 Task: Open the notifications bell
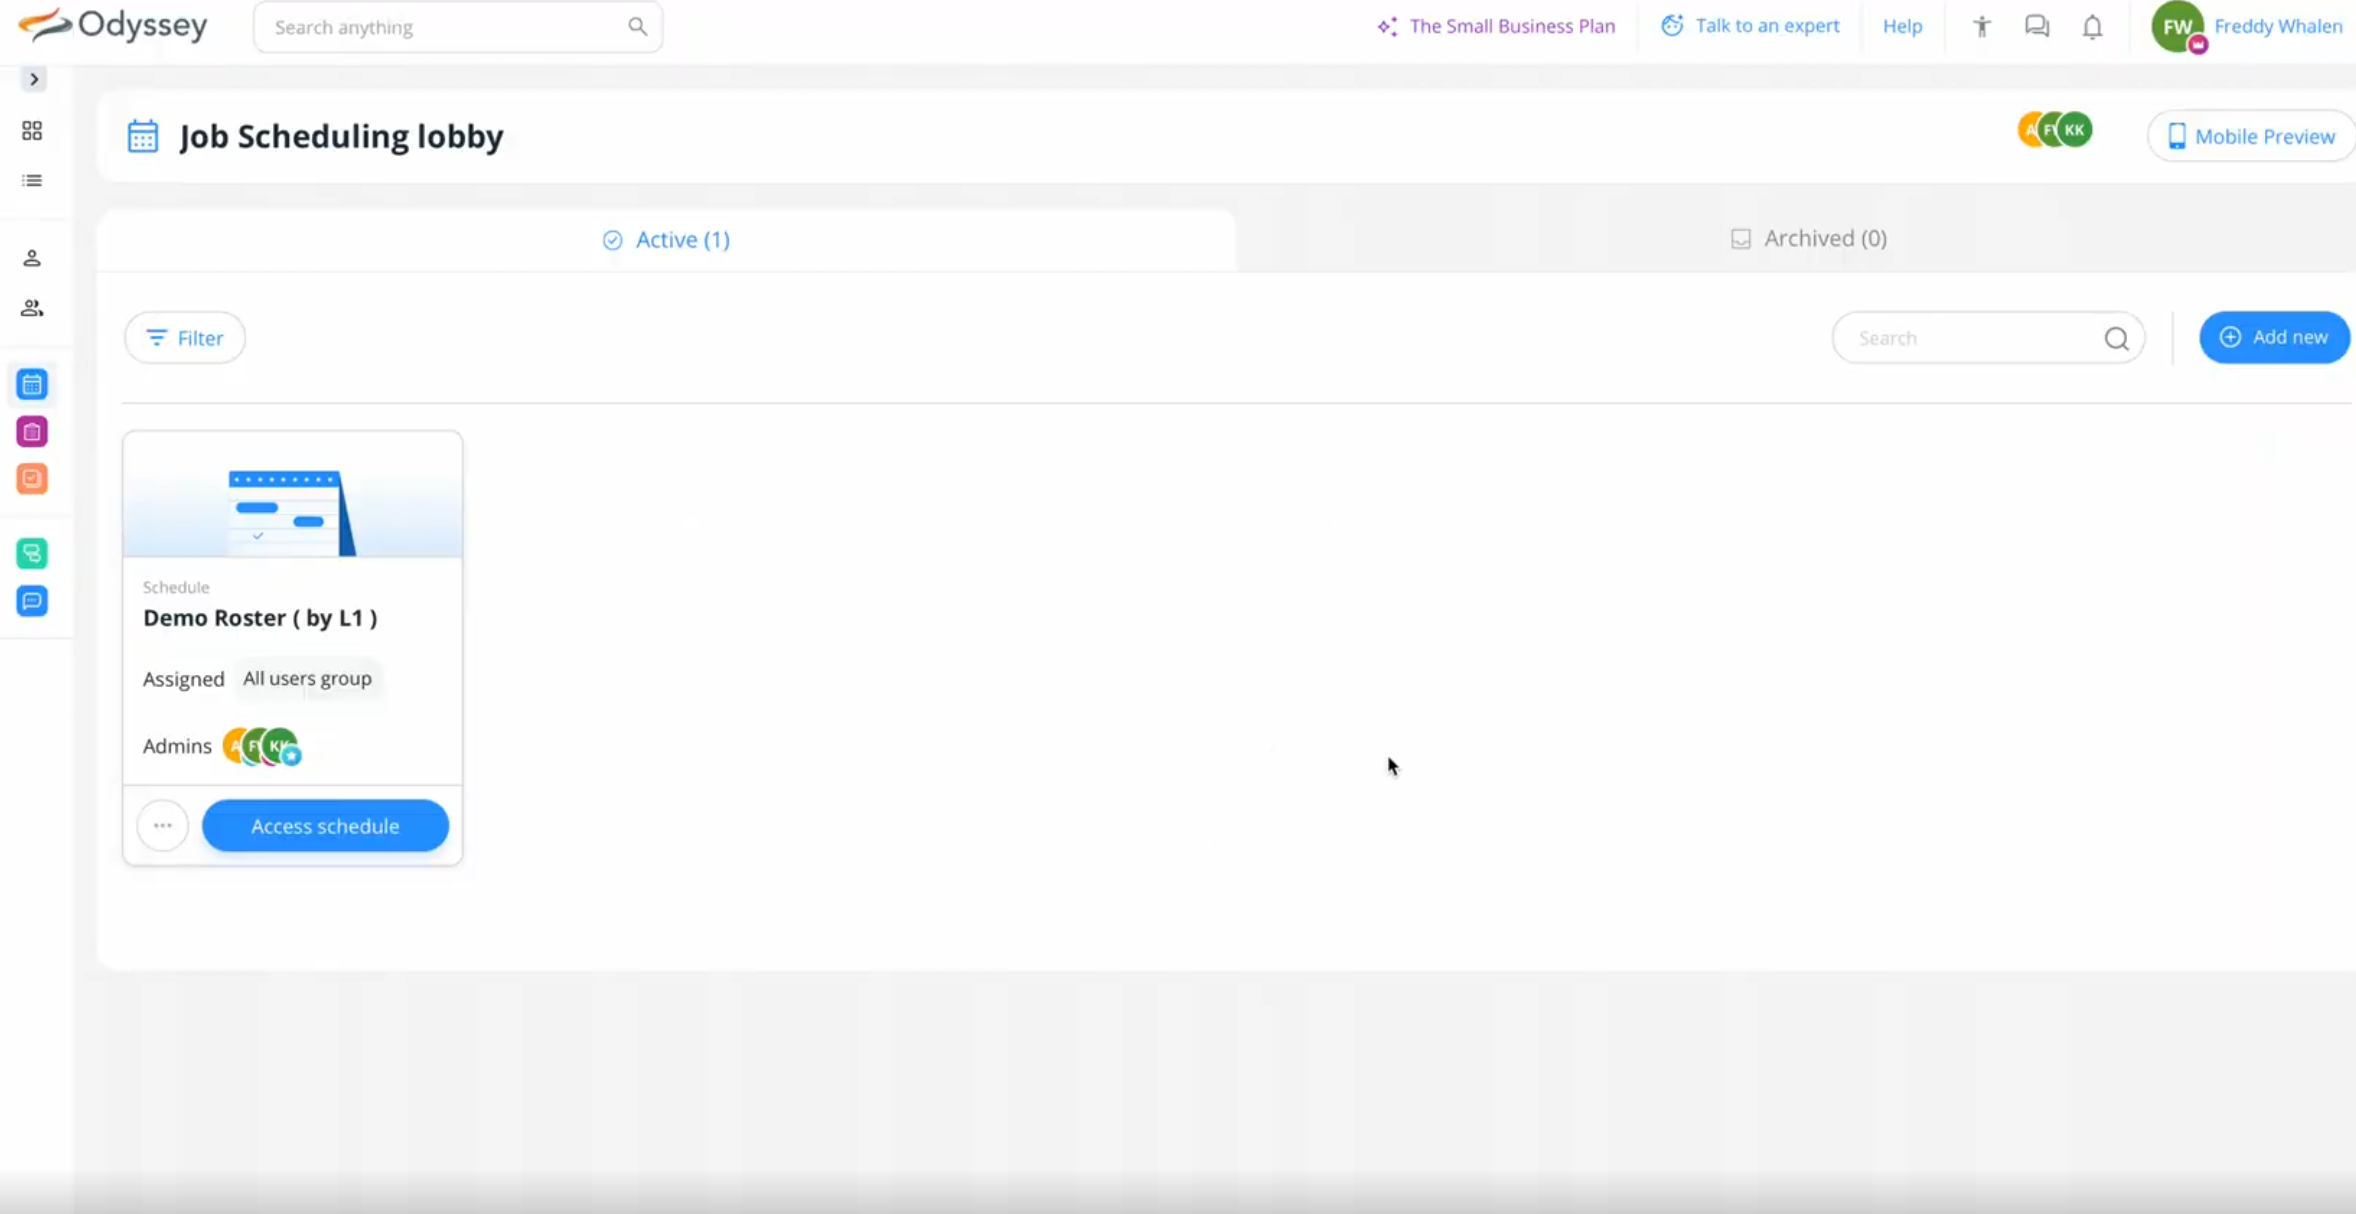tap(2092, 27)
